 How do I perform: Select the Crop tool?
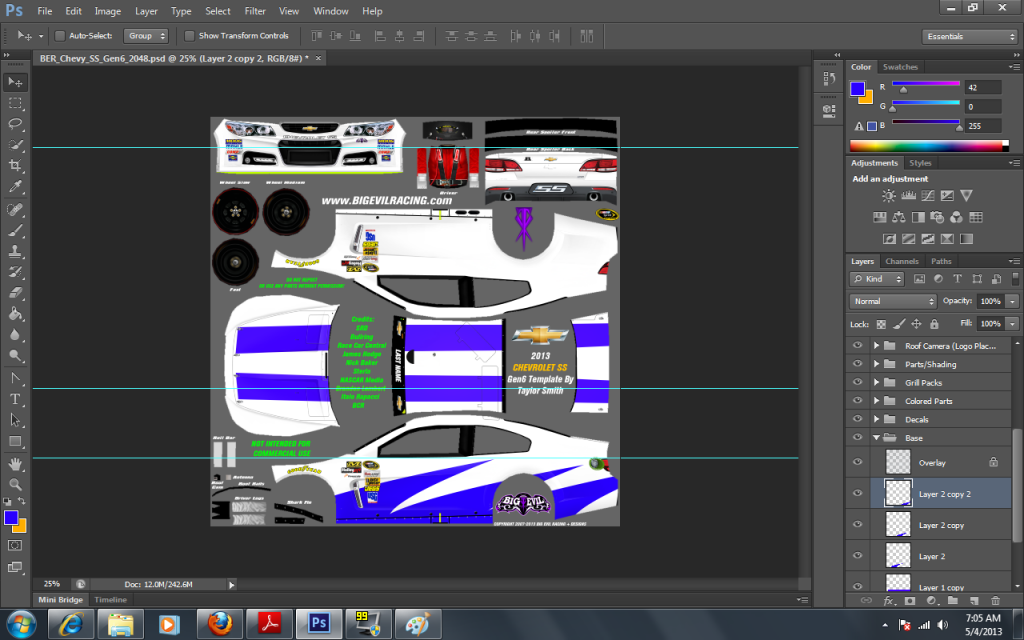coord(15,165)
